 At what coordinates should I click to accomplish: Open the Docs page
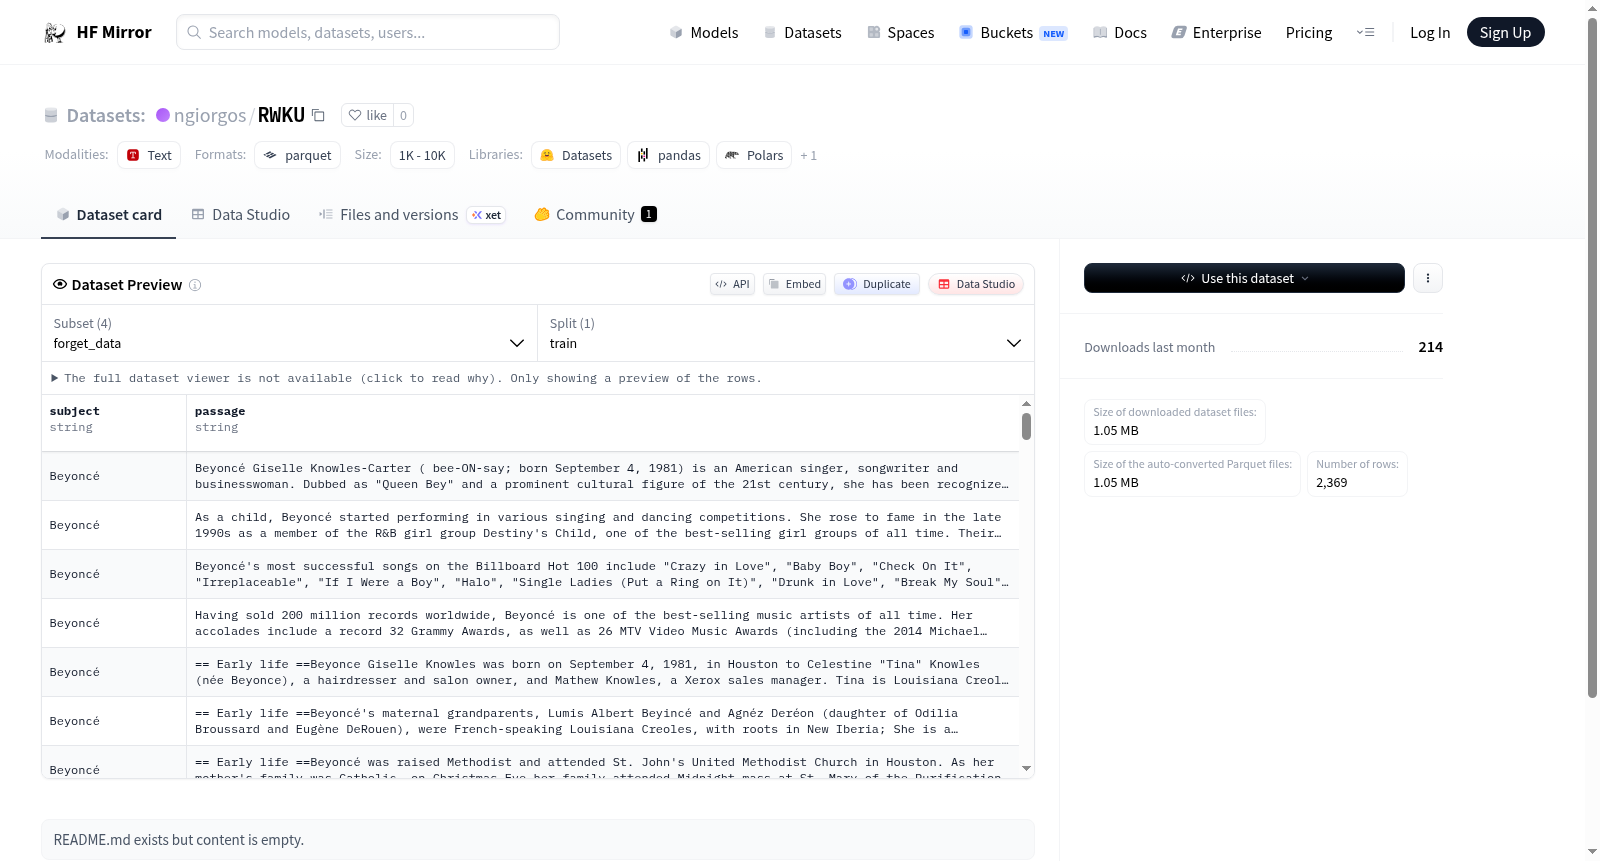coord(1119,32)
